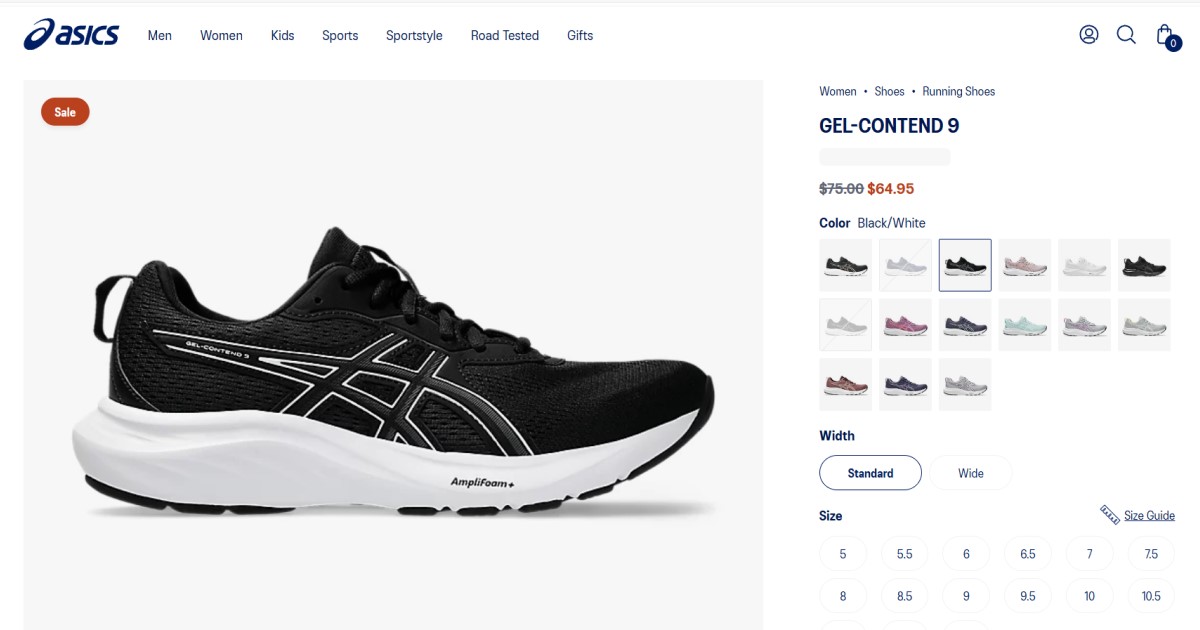This screenshot has height=630, width=1200.
Task: Open the shopping bag cart icon
Action: [1167, 36]
